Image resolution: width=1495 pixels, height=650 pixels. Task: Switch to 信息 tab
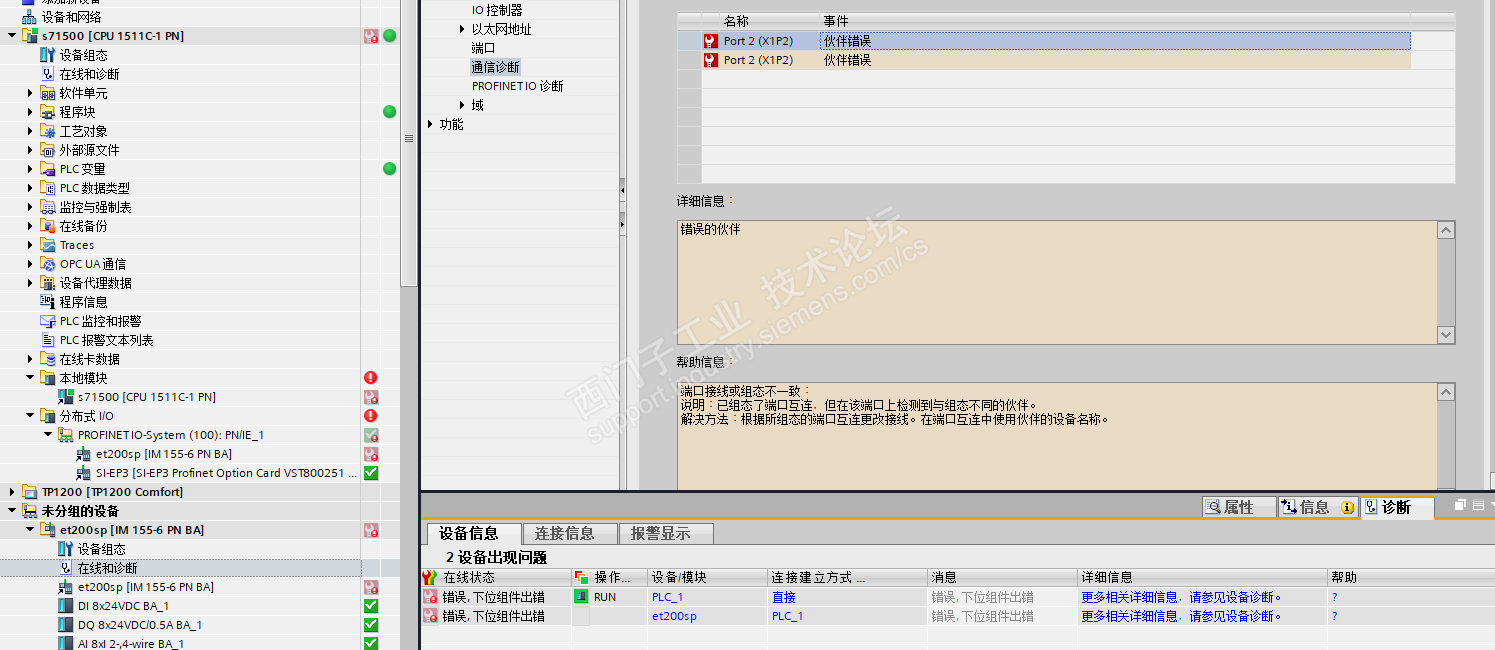click(1317, 507)
